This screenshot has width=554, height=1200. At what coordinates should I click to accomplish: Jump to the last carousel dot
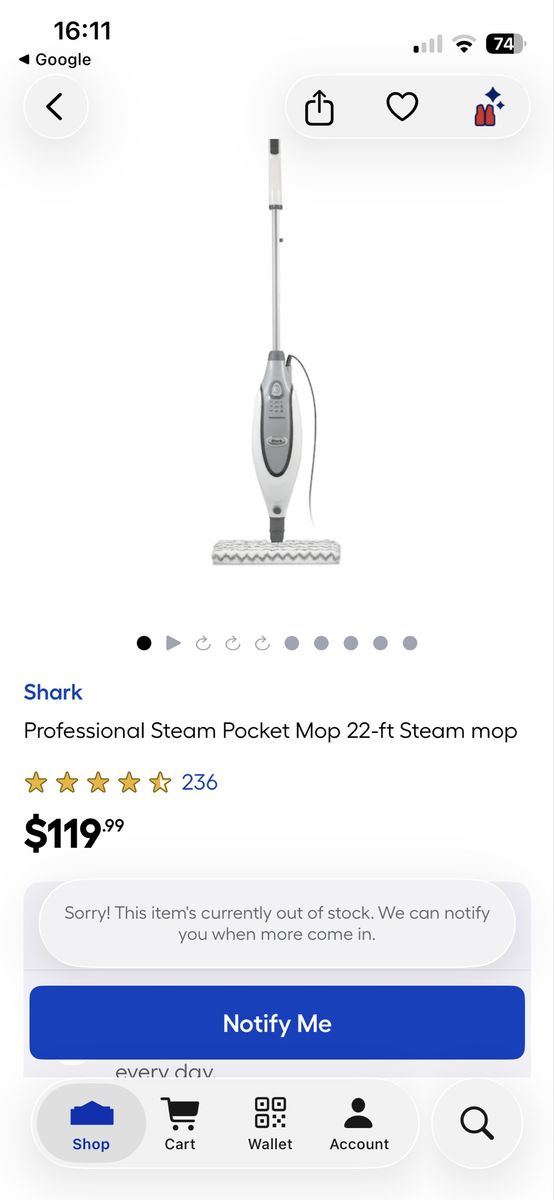410,643
